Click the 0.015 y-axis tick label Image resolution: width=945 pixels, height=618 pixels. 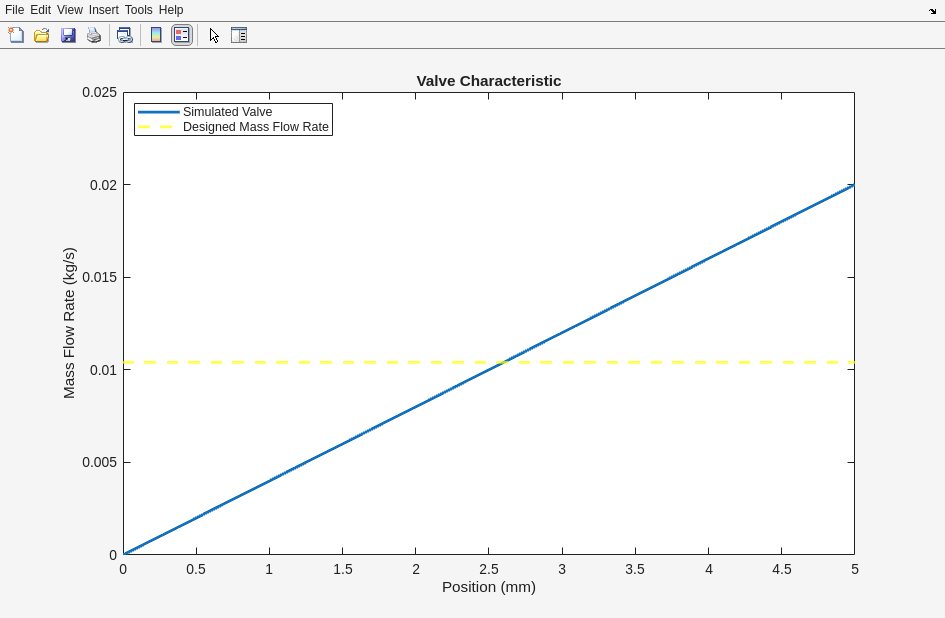coord(99,277)
